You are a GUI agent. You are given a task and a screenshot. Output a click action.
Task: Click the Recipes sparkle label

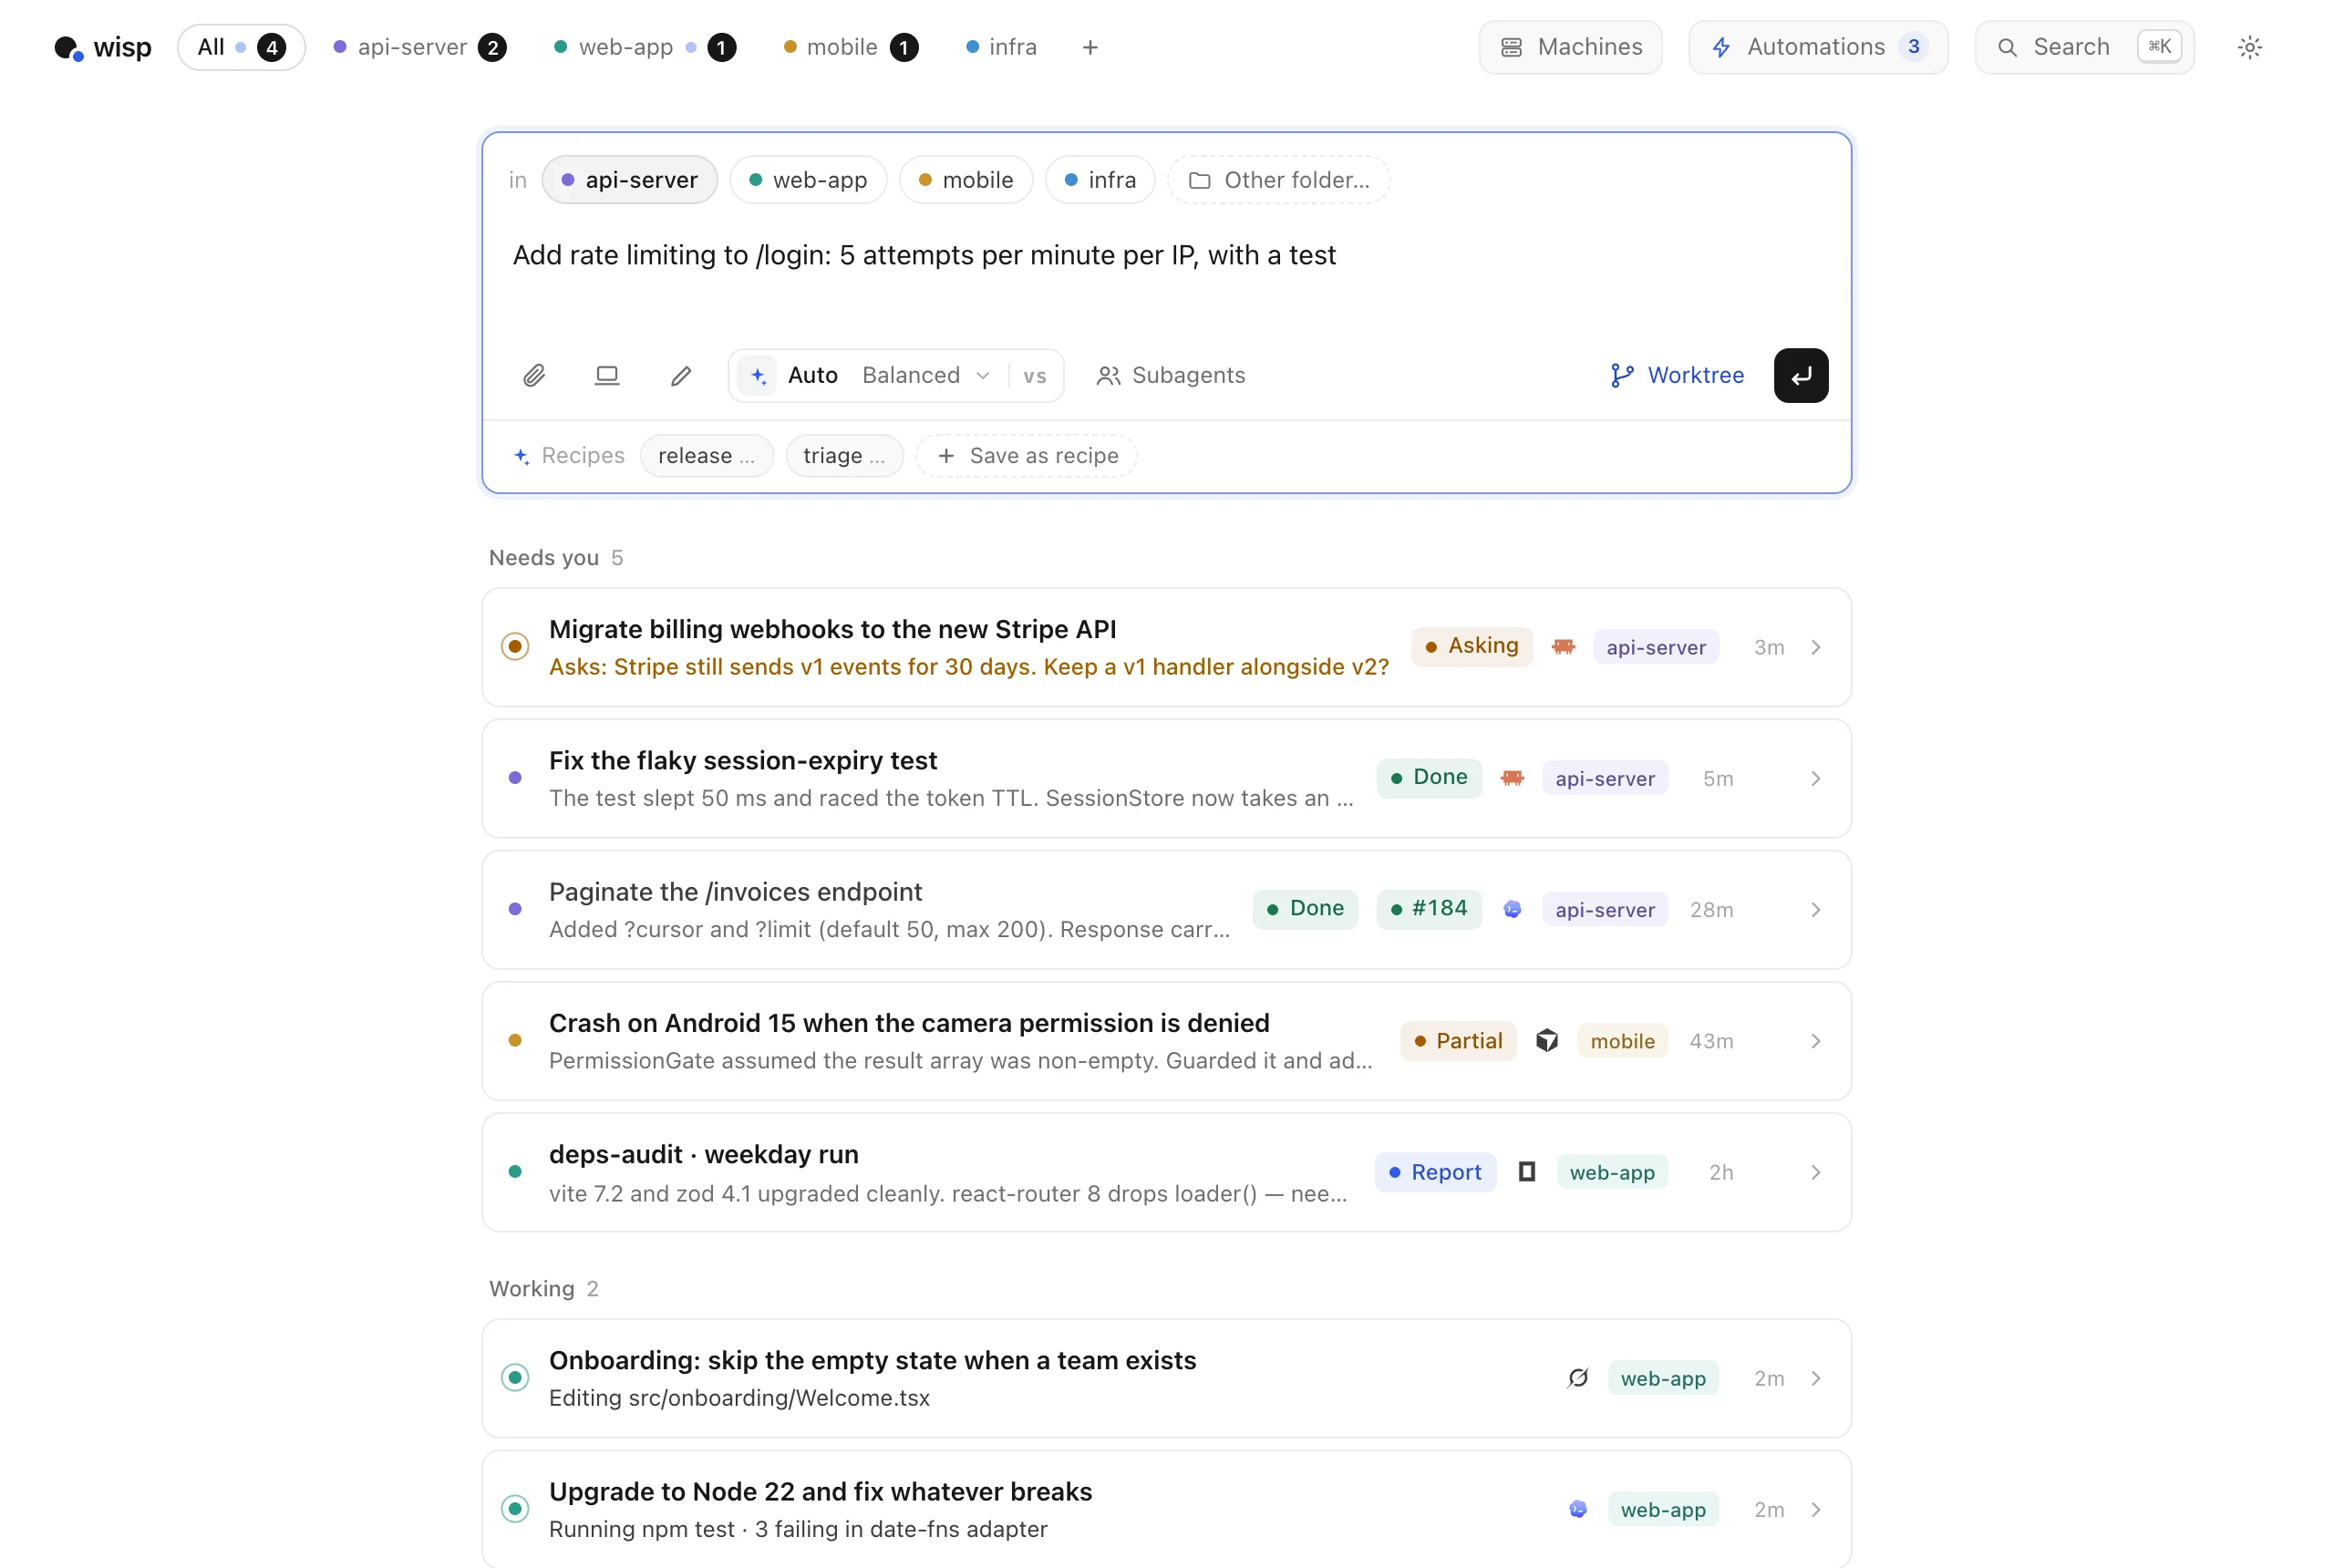pyautogui.click(x=569, y=456)
